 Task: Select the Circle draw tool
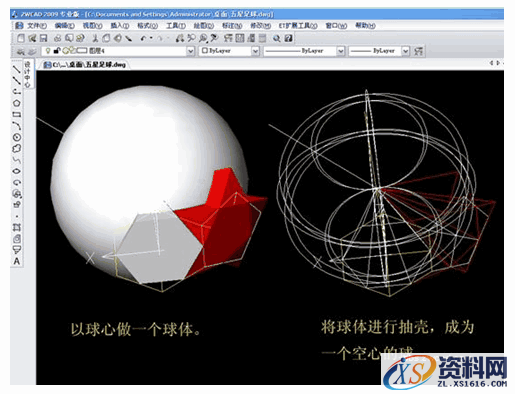pos(17,137)
